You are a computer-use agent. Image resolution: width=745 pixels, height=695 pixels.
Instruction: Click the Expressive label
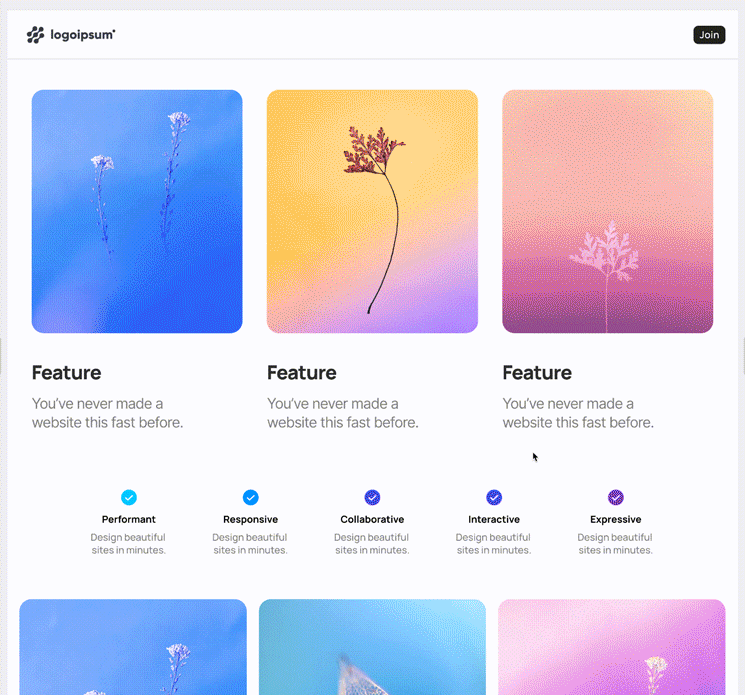click(616, 519)
